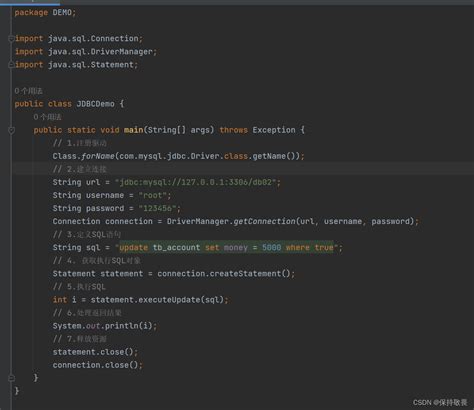
Task: Click 'throws Exception' in the main signature
Action: pos(257,130)
